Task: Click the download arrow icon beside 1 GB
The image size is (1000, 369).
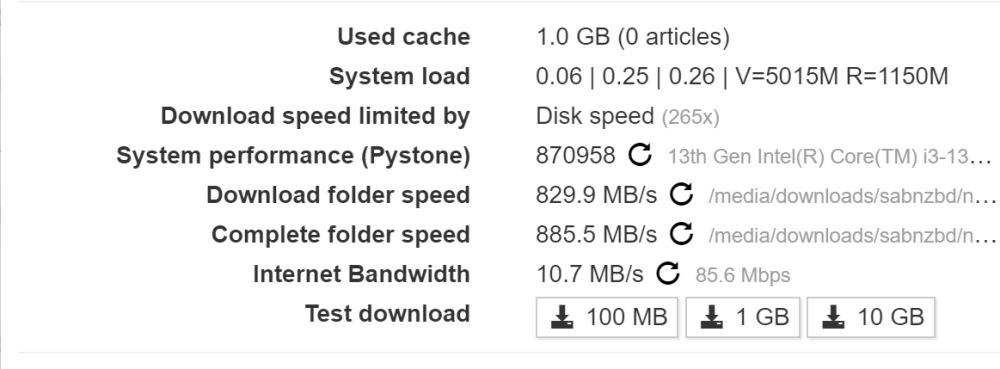Action: 712,317
